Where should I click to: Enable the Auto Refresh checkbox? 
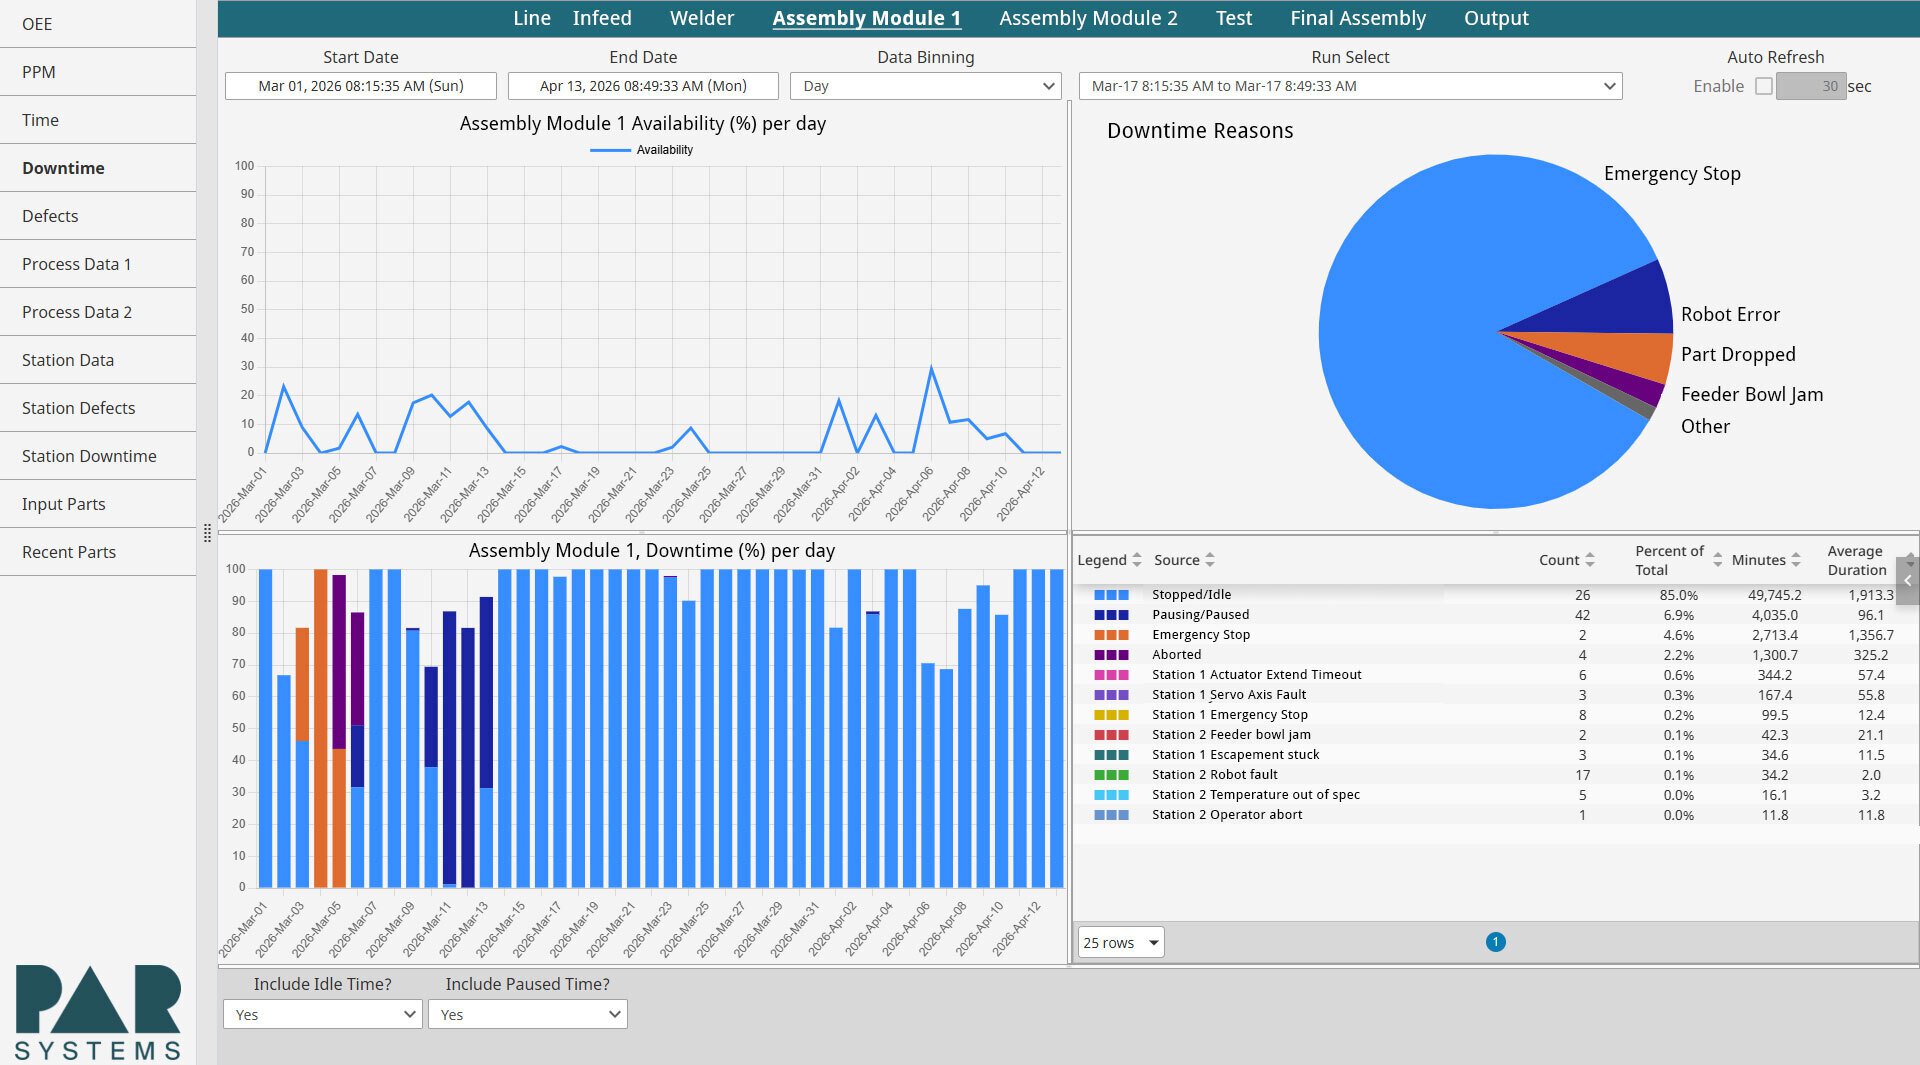coord(1764,86)
